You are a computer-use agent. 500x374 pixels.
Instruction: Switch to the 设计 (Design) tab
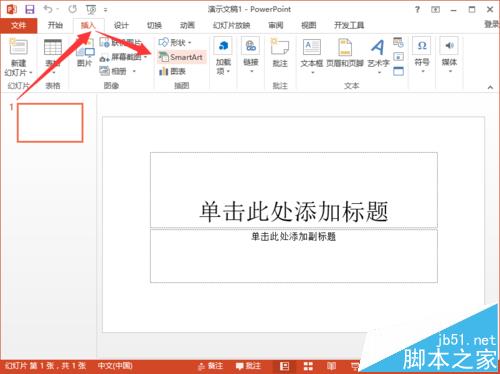[121, 25]
